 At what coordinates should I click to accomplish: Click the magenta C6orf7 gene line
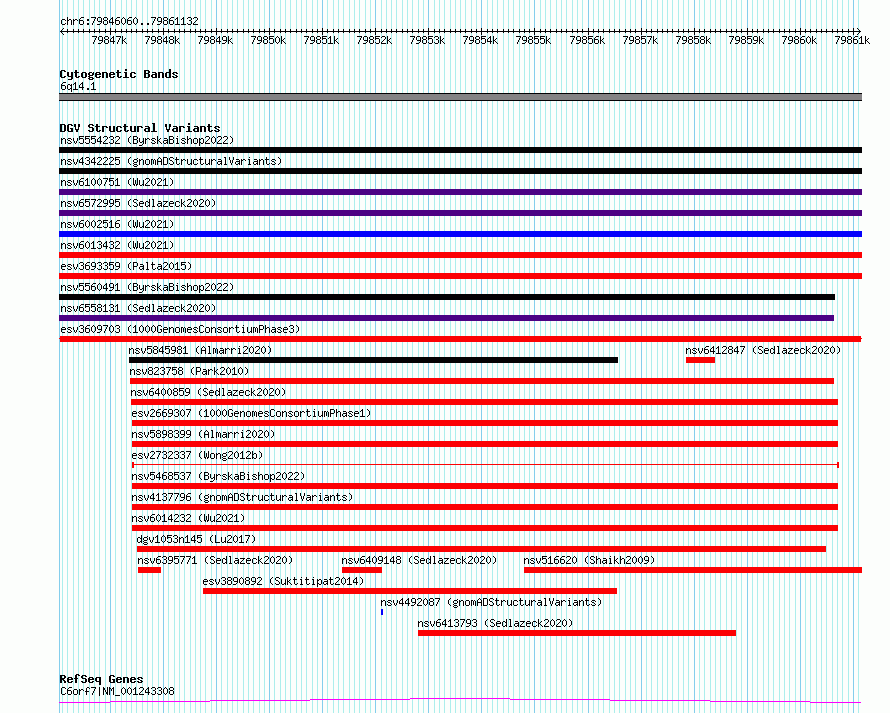(x=460, y=701)
